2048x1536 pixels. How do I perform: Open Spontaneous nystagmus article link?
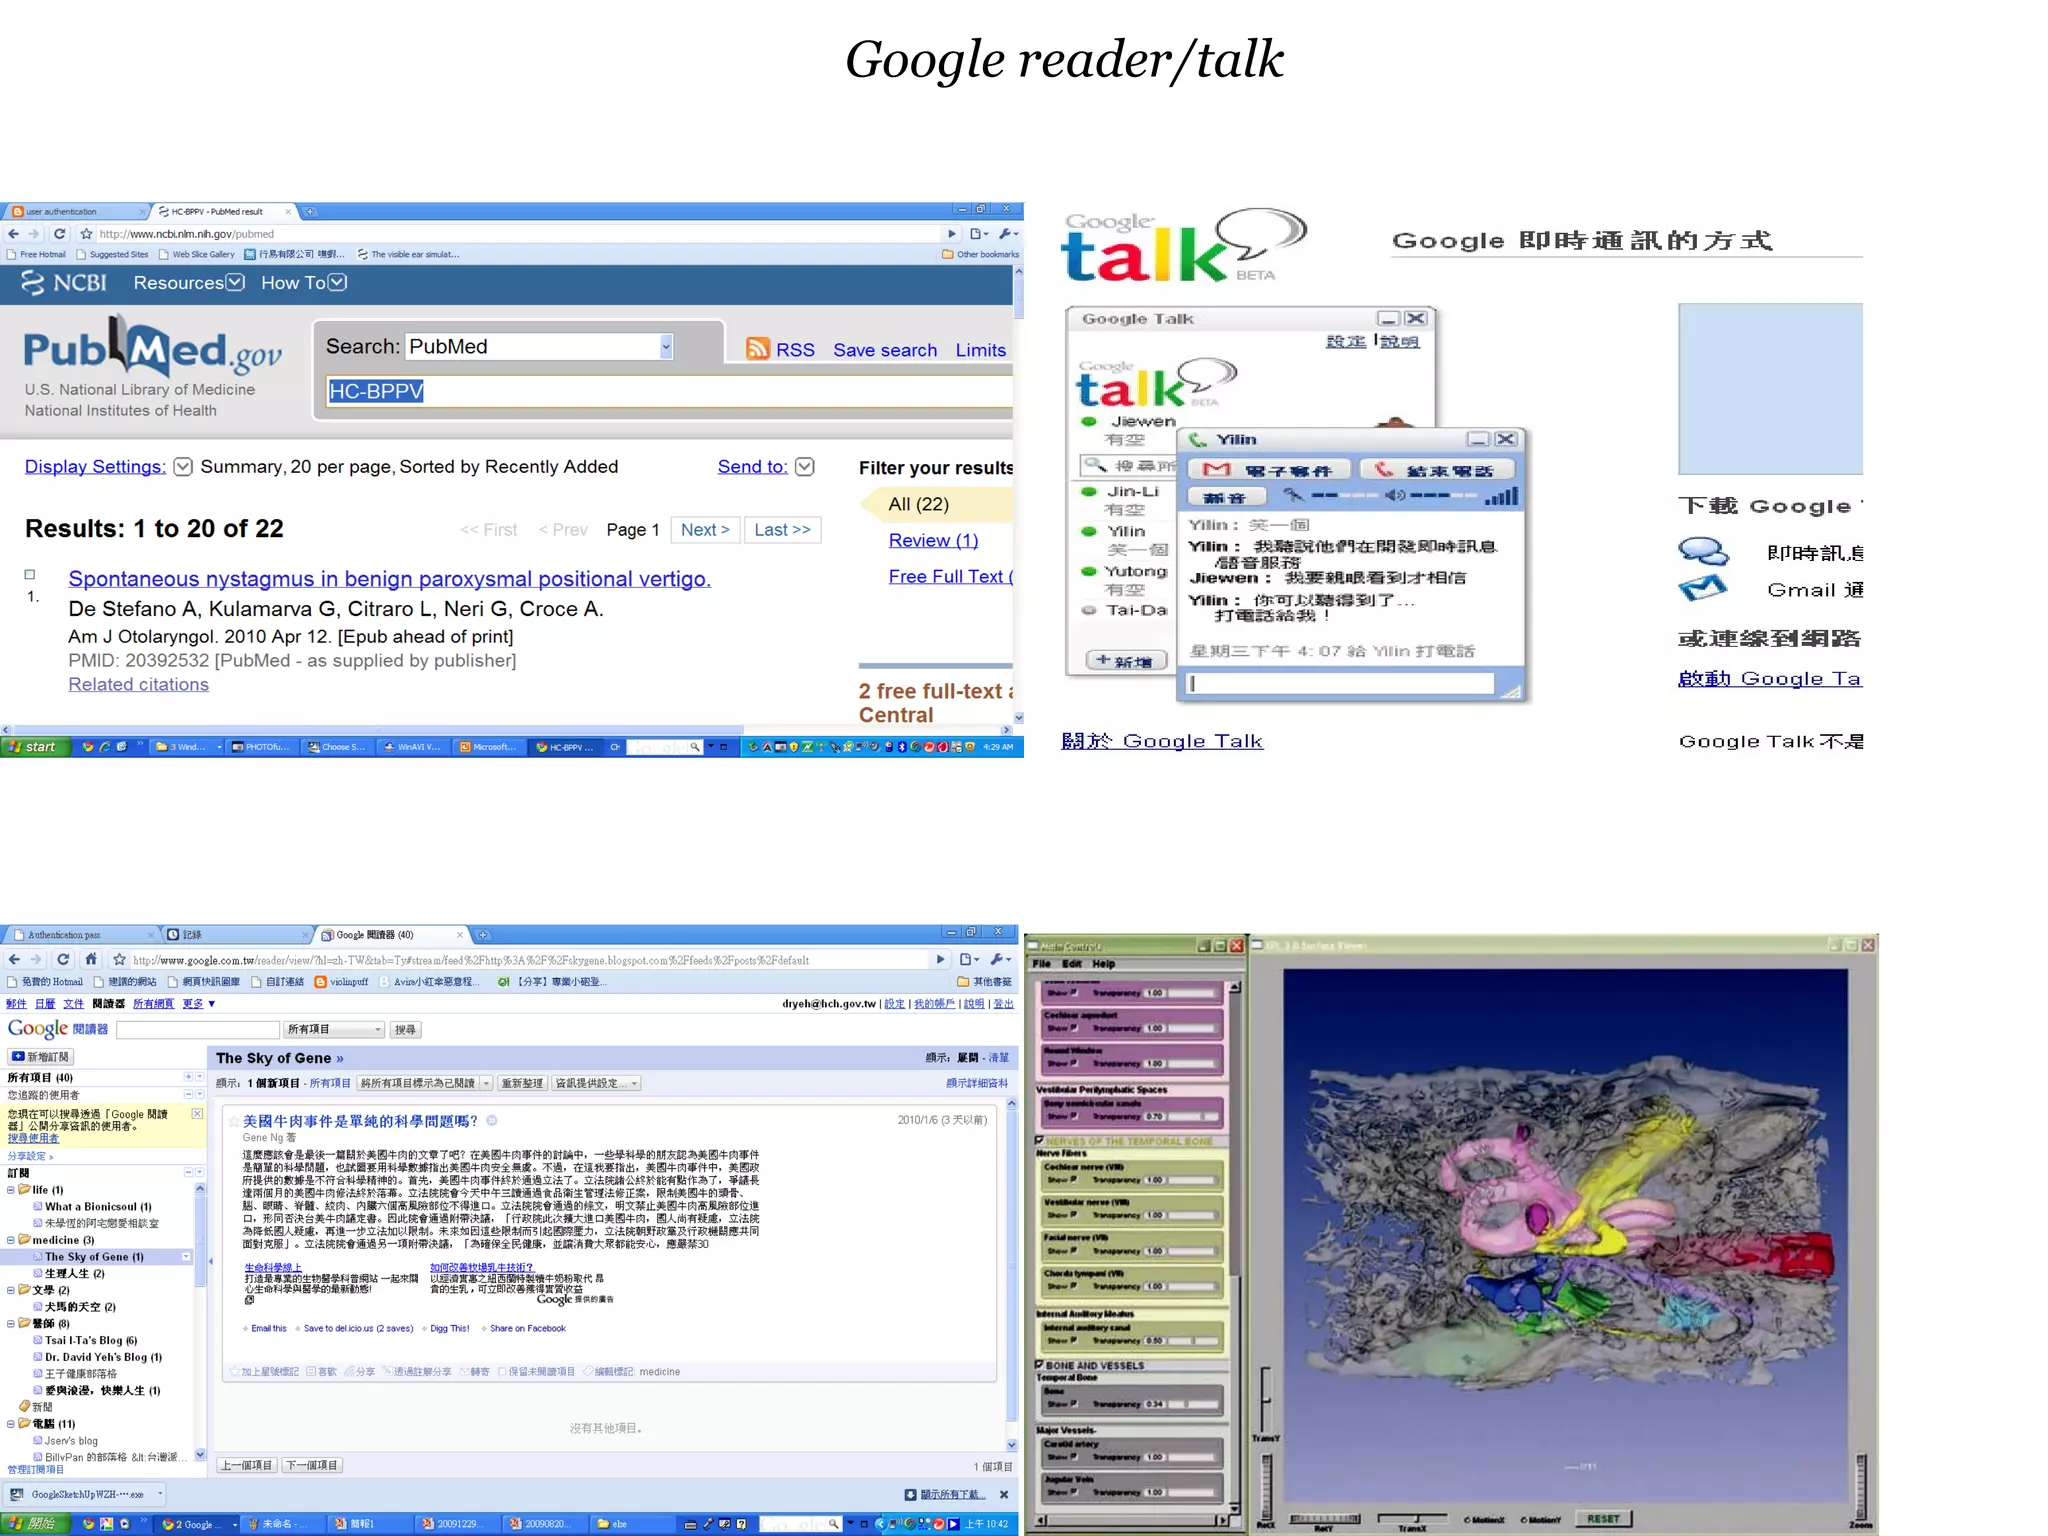coord(389,579)
